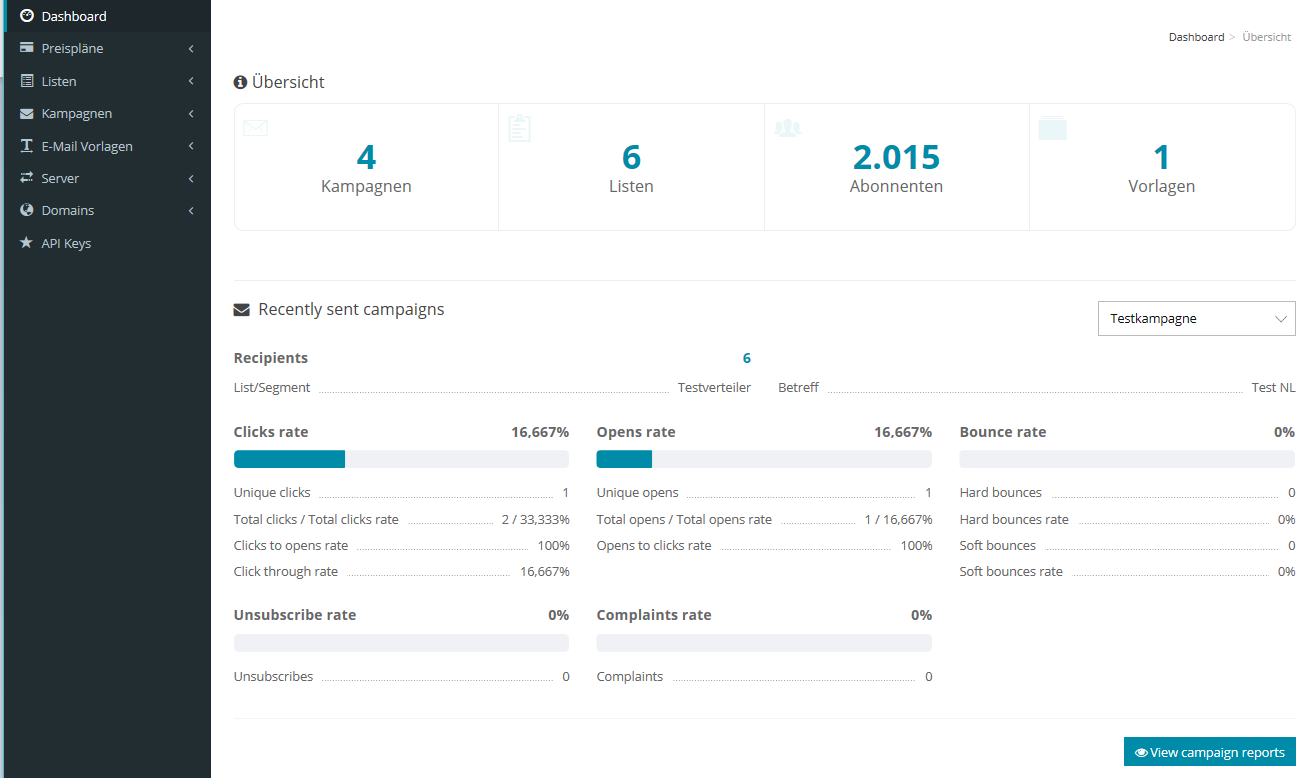The image size is (1315, 778).
Task: Click the View campaign reports button
Action: coord(1209,752)
